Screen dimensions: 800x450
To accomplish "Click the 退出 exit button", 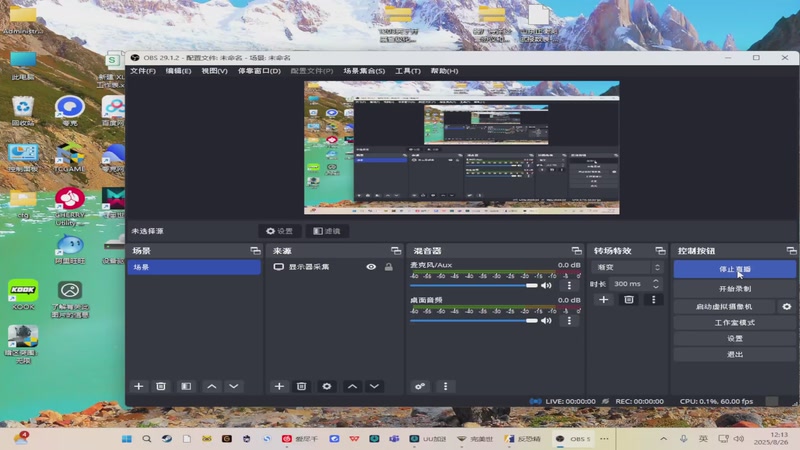I will [735, 354].
